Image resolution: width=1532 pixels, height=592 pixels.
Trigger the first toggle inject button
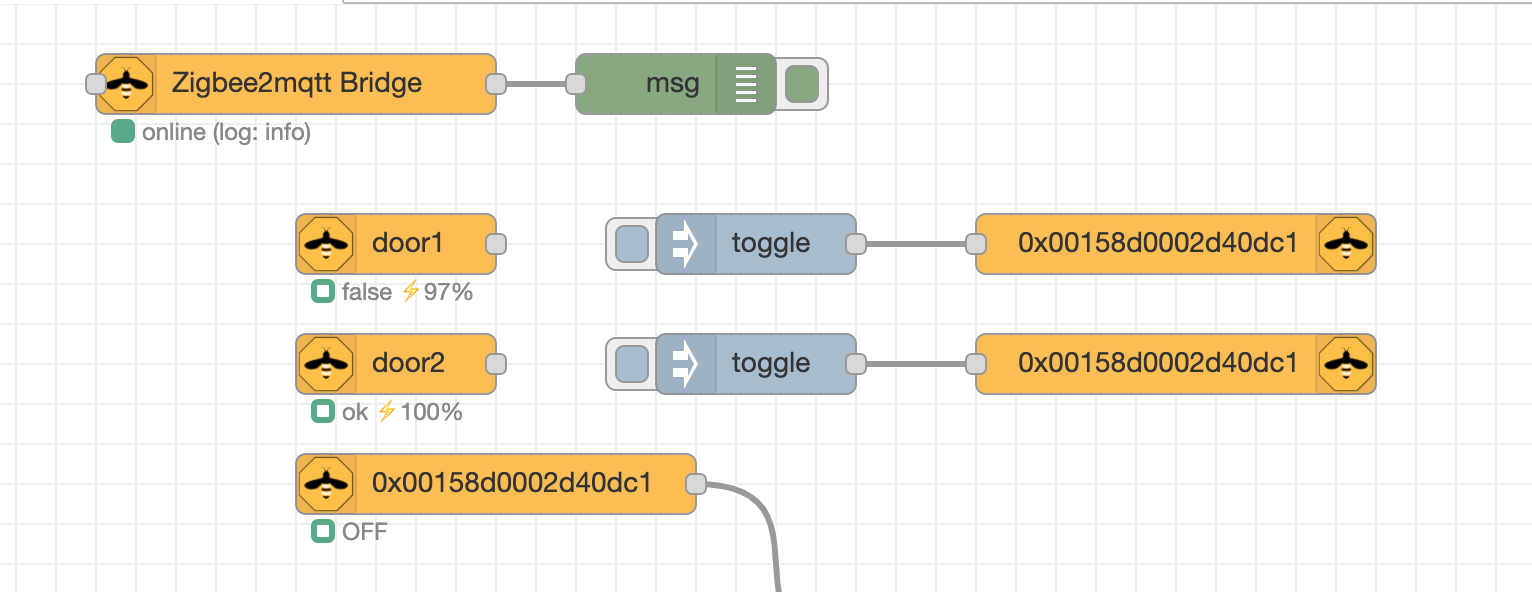coord(631,244)
